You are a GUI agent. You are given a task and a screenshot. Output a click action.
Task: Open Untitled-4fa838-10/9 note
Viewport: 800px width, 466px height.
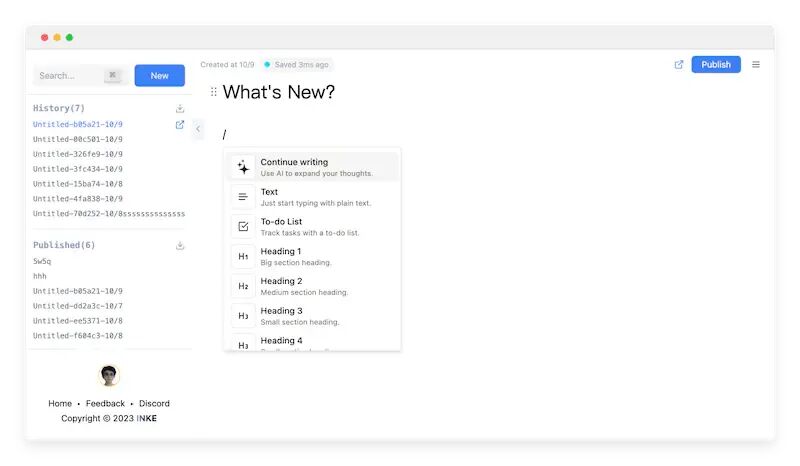pos(78,199)
